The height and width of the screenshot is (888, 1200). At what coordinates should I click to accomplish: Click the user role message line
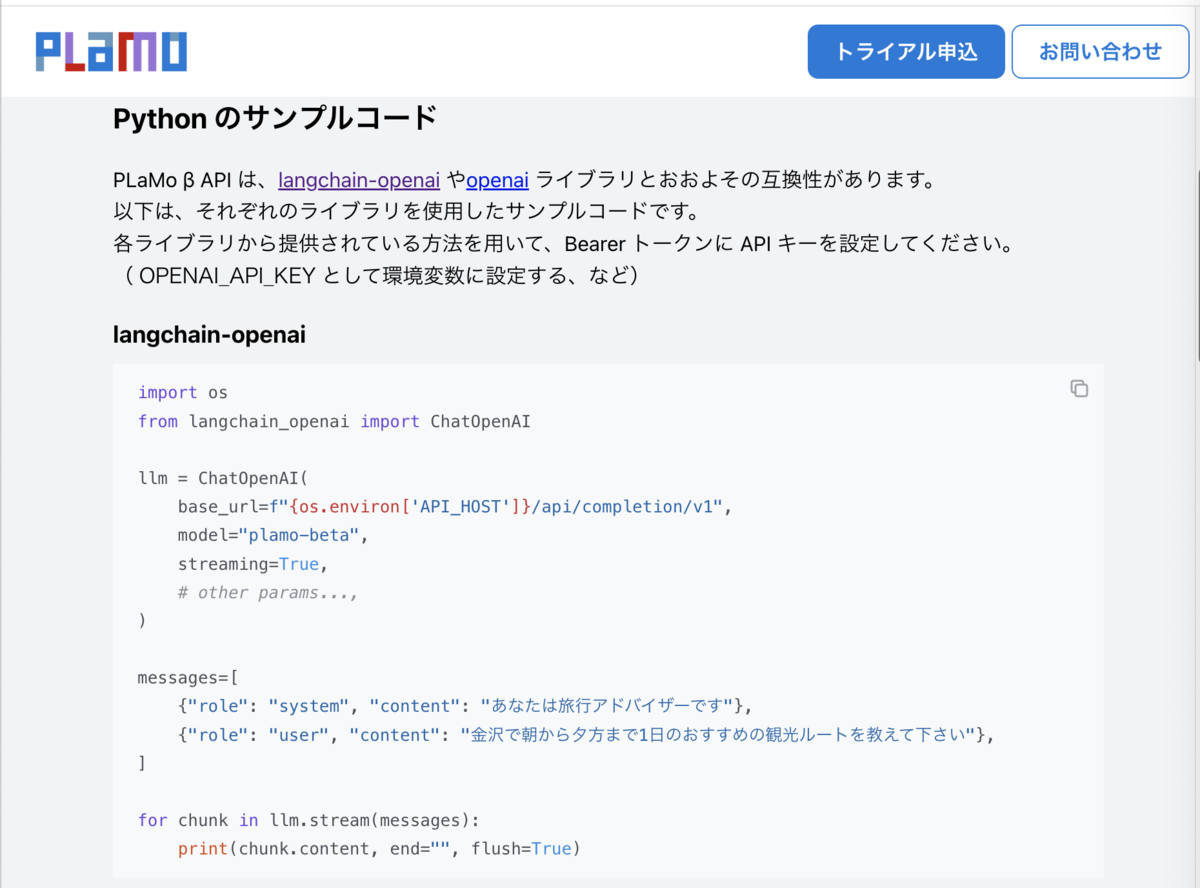(x=586, y=735)
